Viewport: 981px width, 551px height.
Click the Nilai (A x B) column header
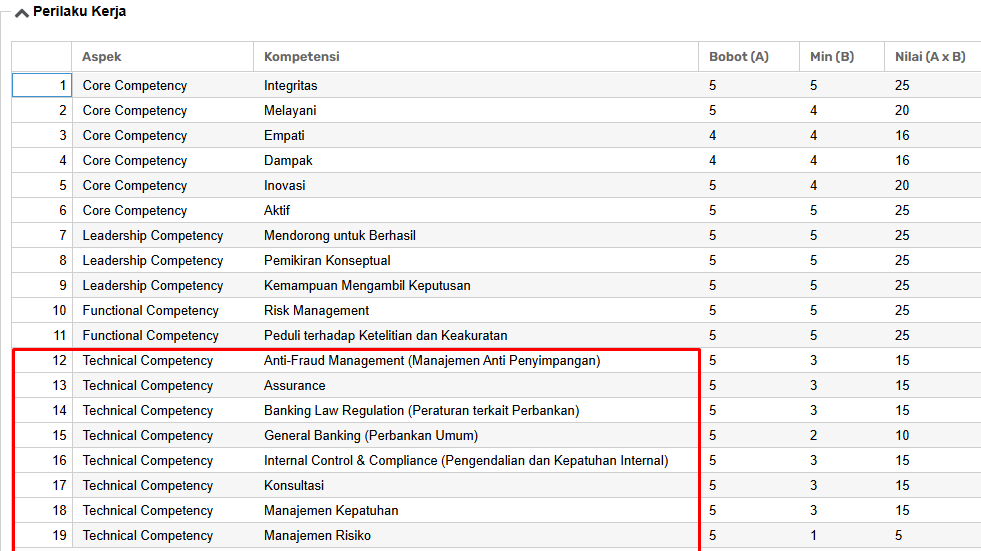[x=932, y=56]
